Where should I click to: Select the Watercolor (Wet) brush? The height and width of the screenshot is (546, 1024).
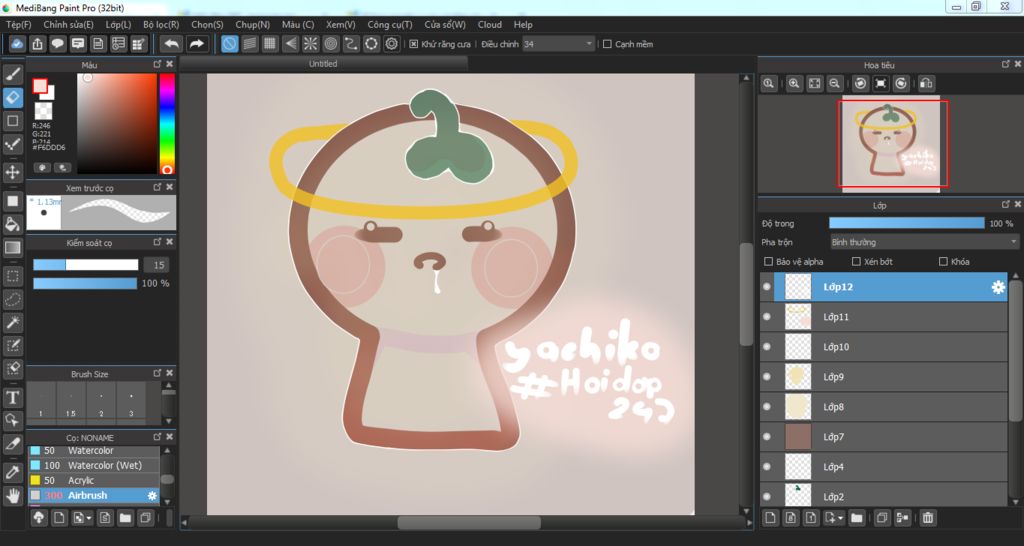coord(93,466)
